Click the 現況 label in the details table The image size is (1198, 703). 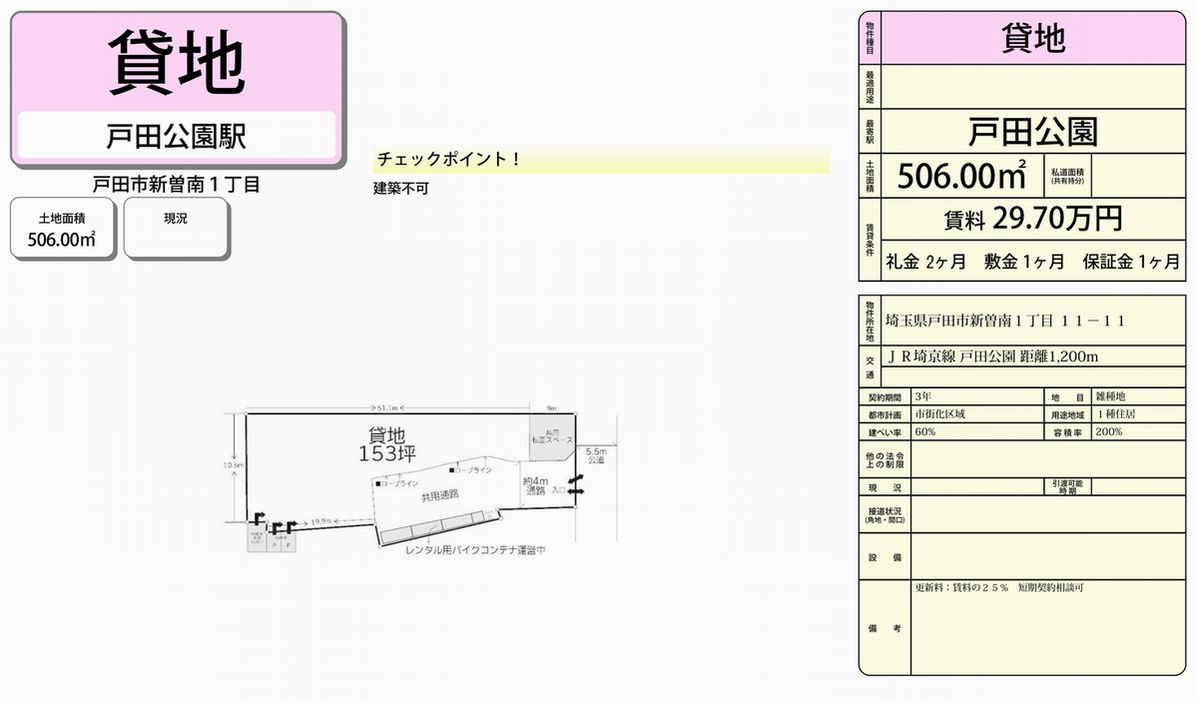[885, 488]
